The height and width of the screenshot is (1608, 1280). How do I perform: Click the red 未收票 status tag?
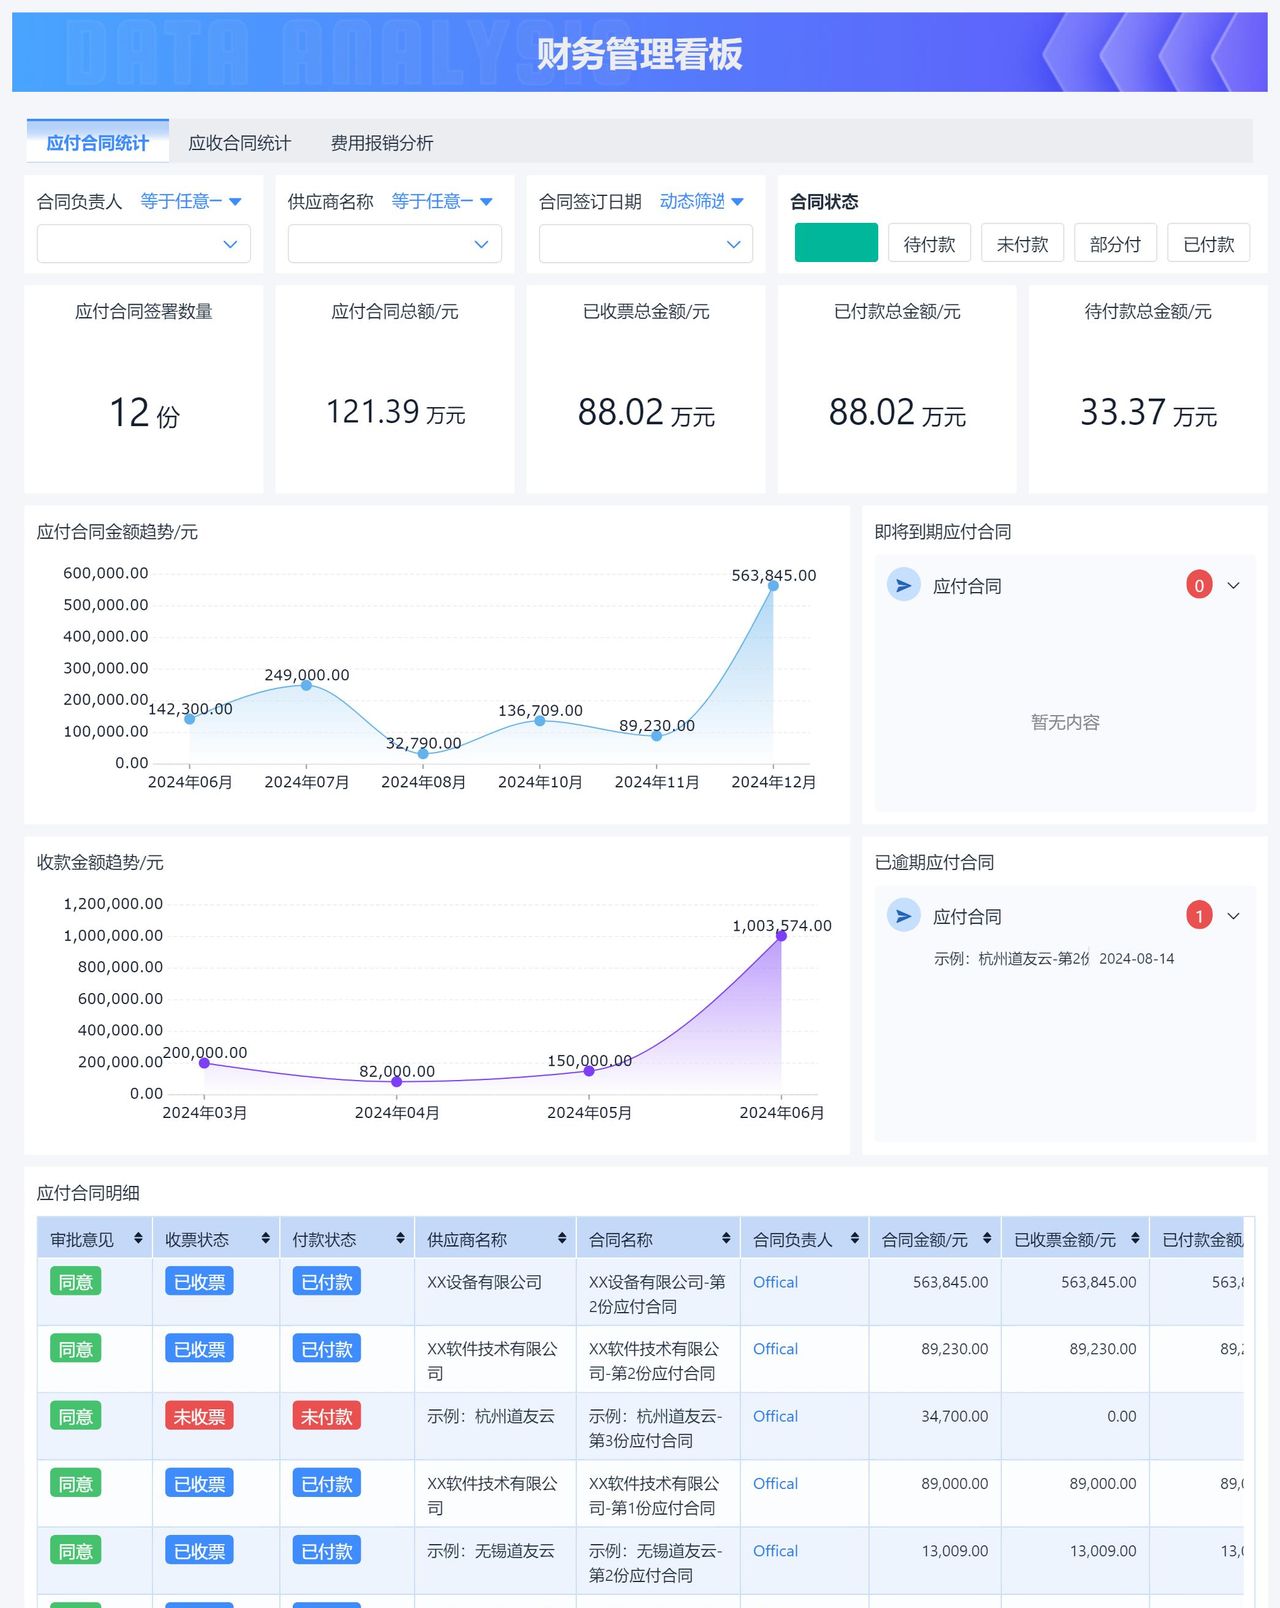coord(199,1416)
